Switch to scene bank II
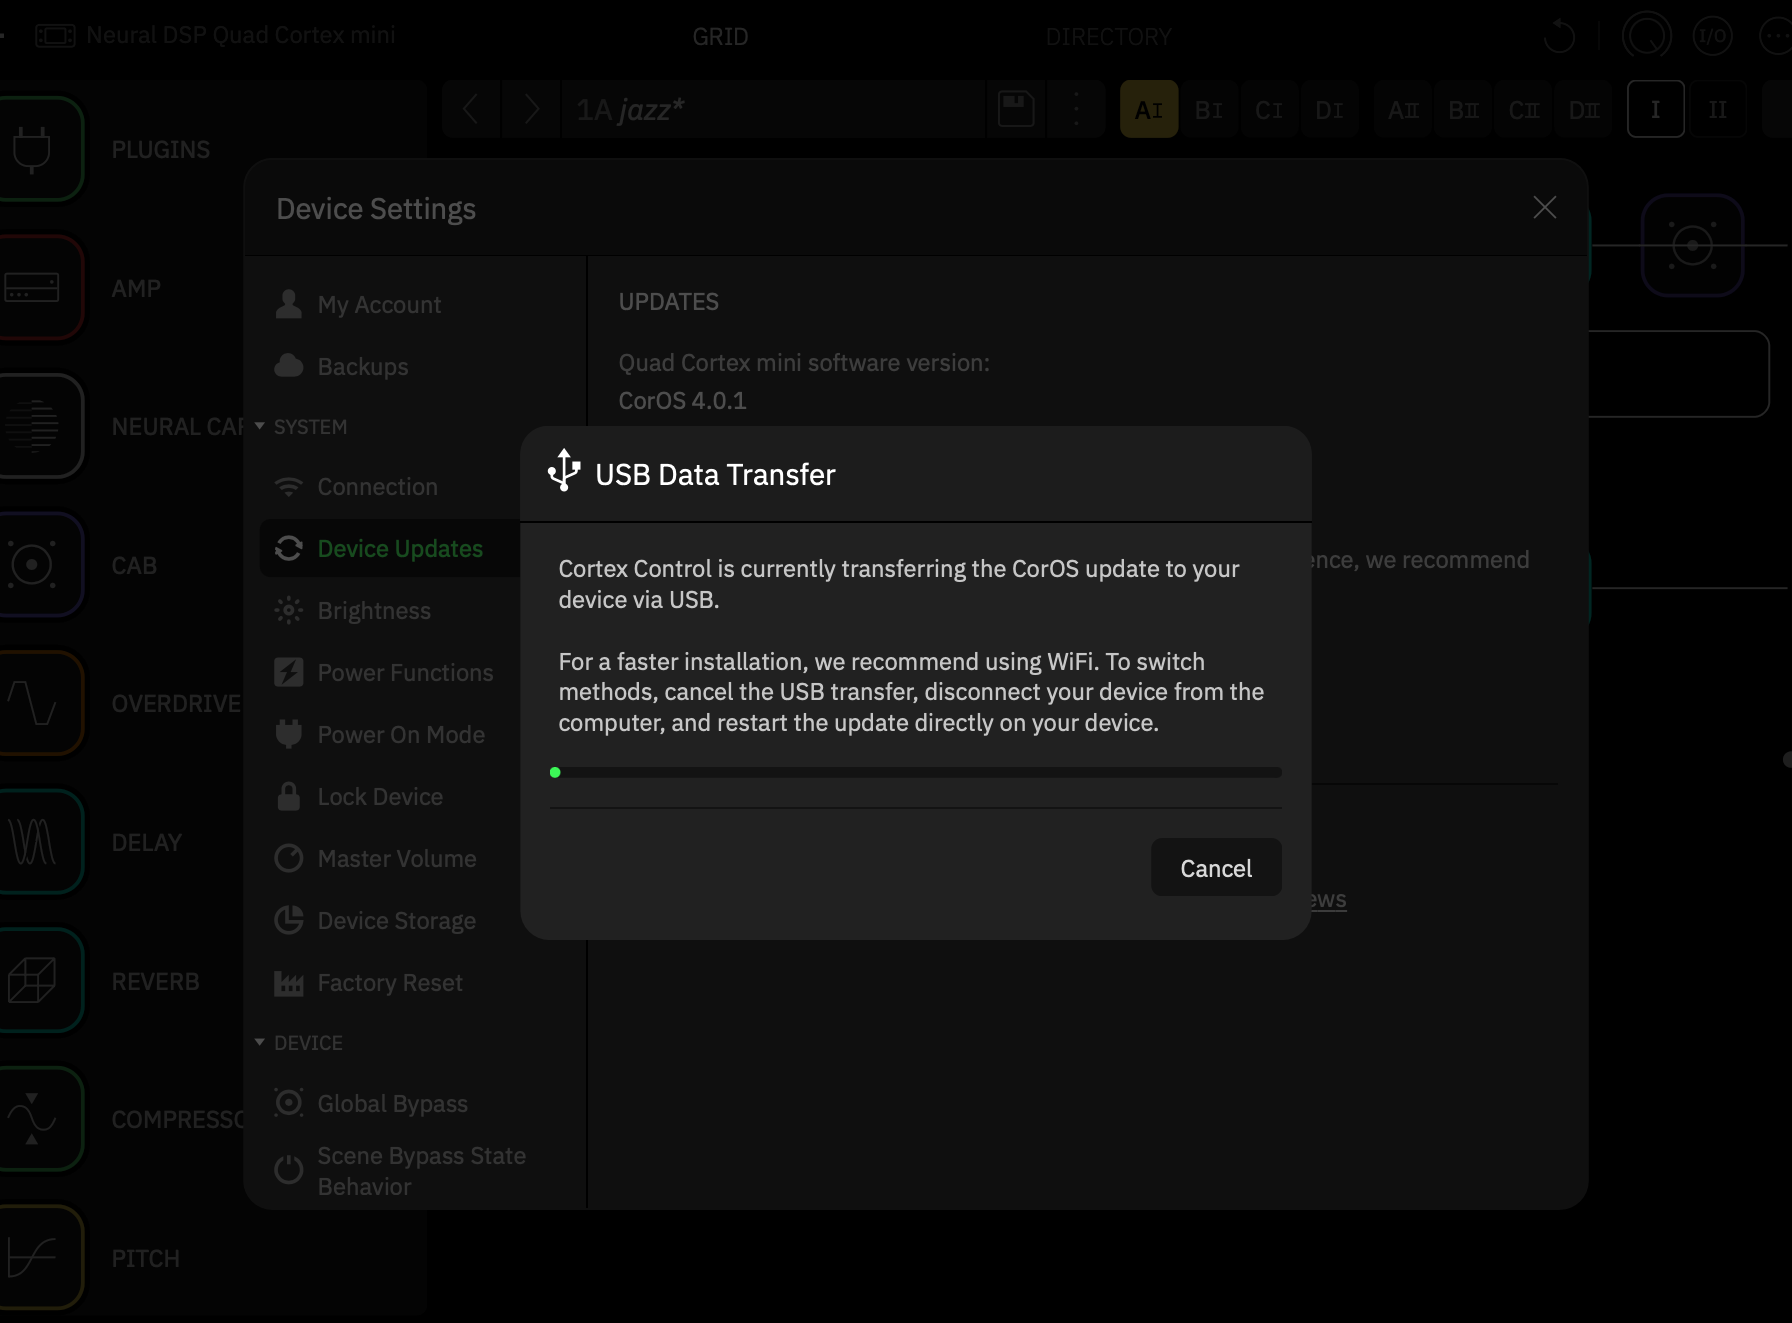This screenshot has height=1323, width=1792. [x=1717, y=109]
